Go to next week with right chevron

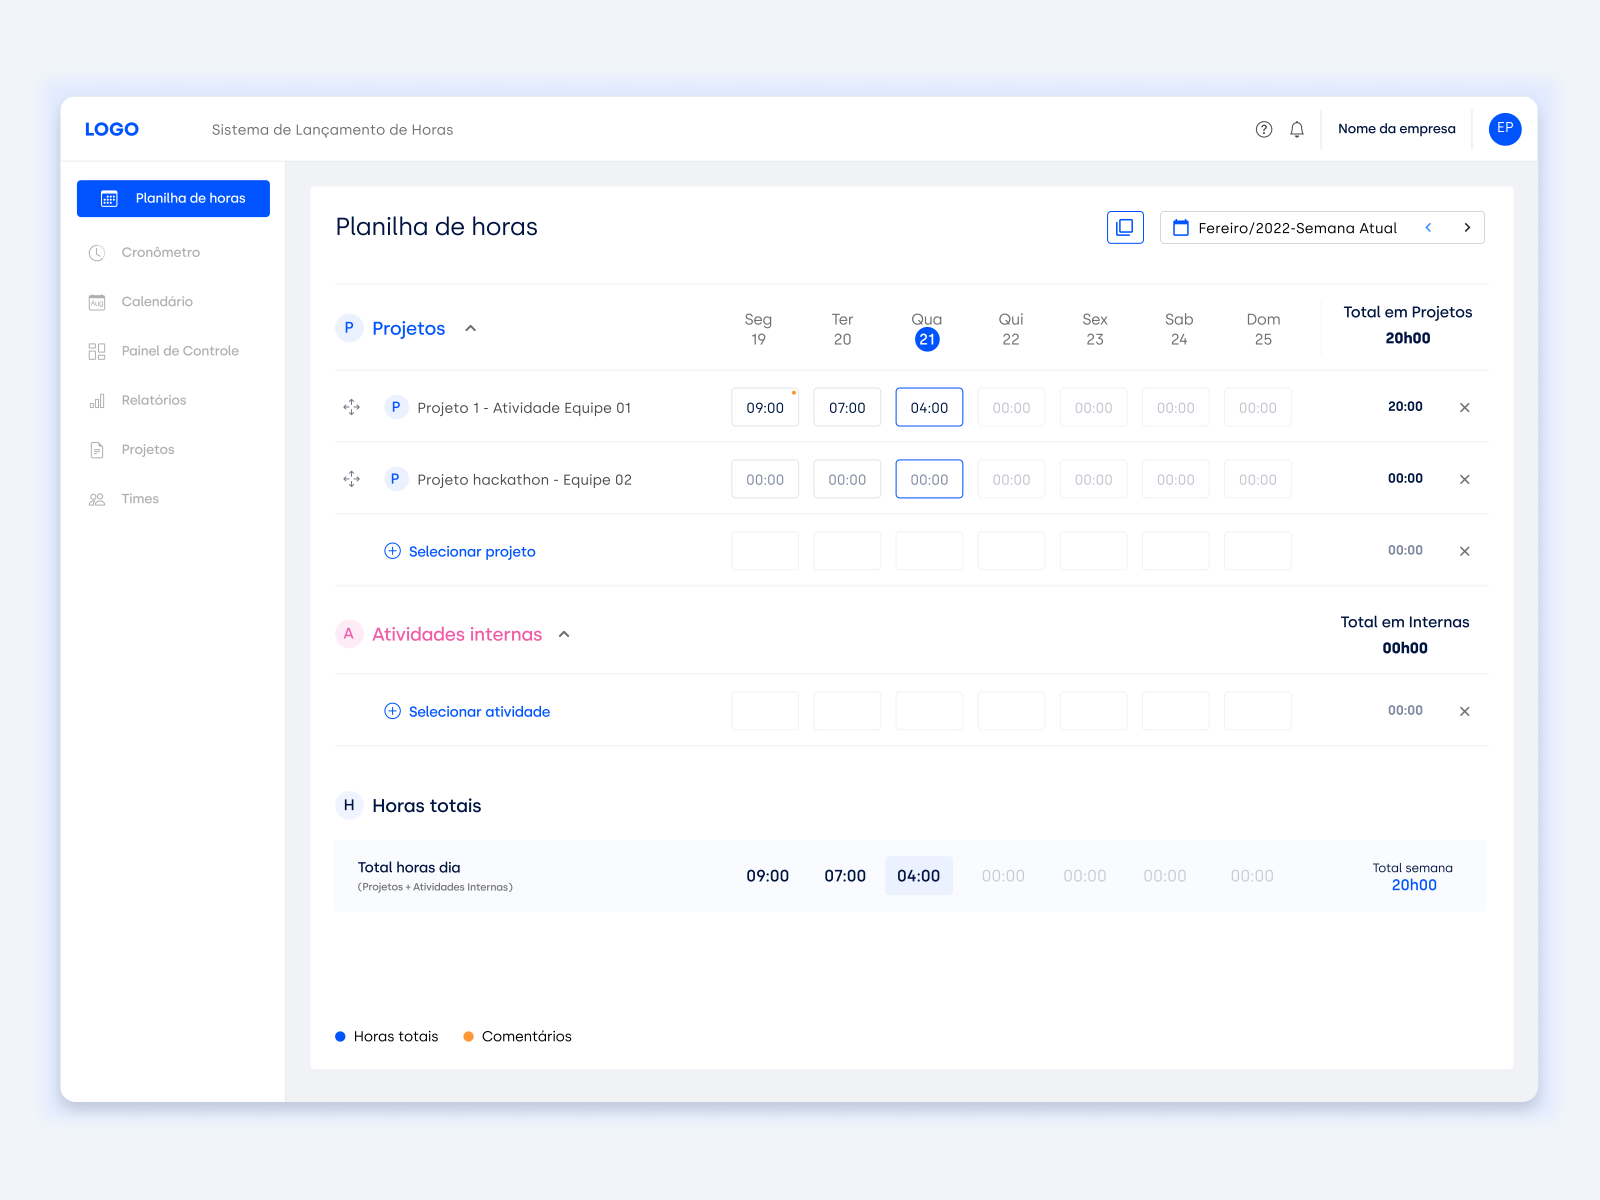tap(1466, 227)
